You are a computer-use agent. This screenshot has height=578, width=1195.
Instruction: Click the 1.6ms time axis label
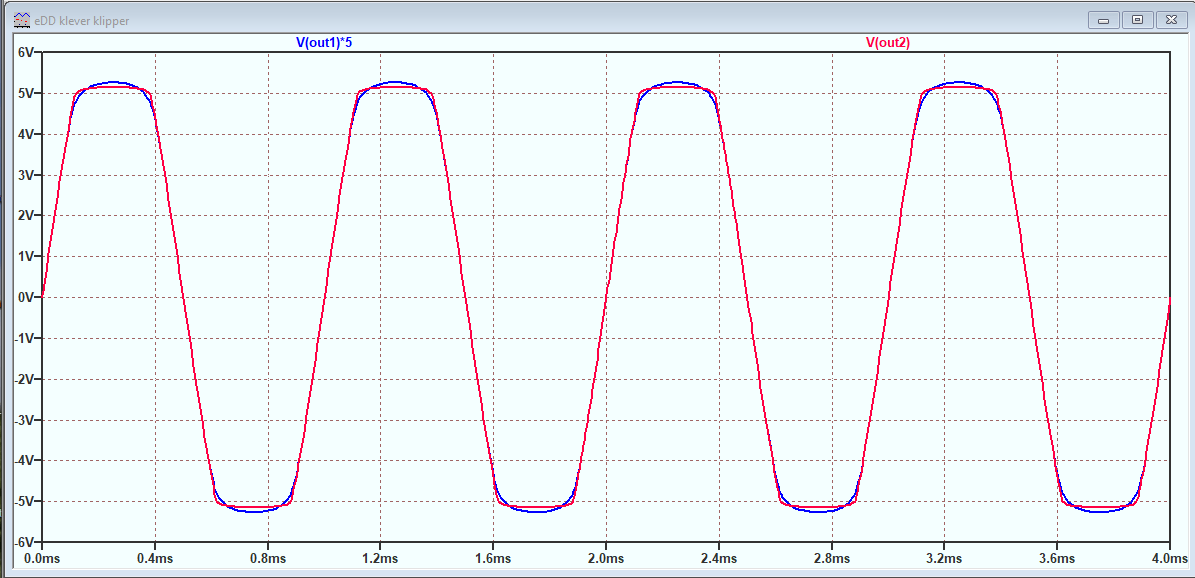click(x=493, y=559)
